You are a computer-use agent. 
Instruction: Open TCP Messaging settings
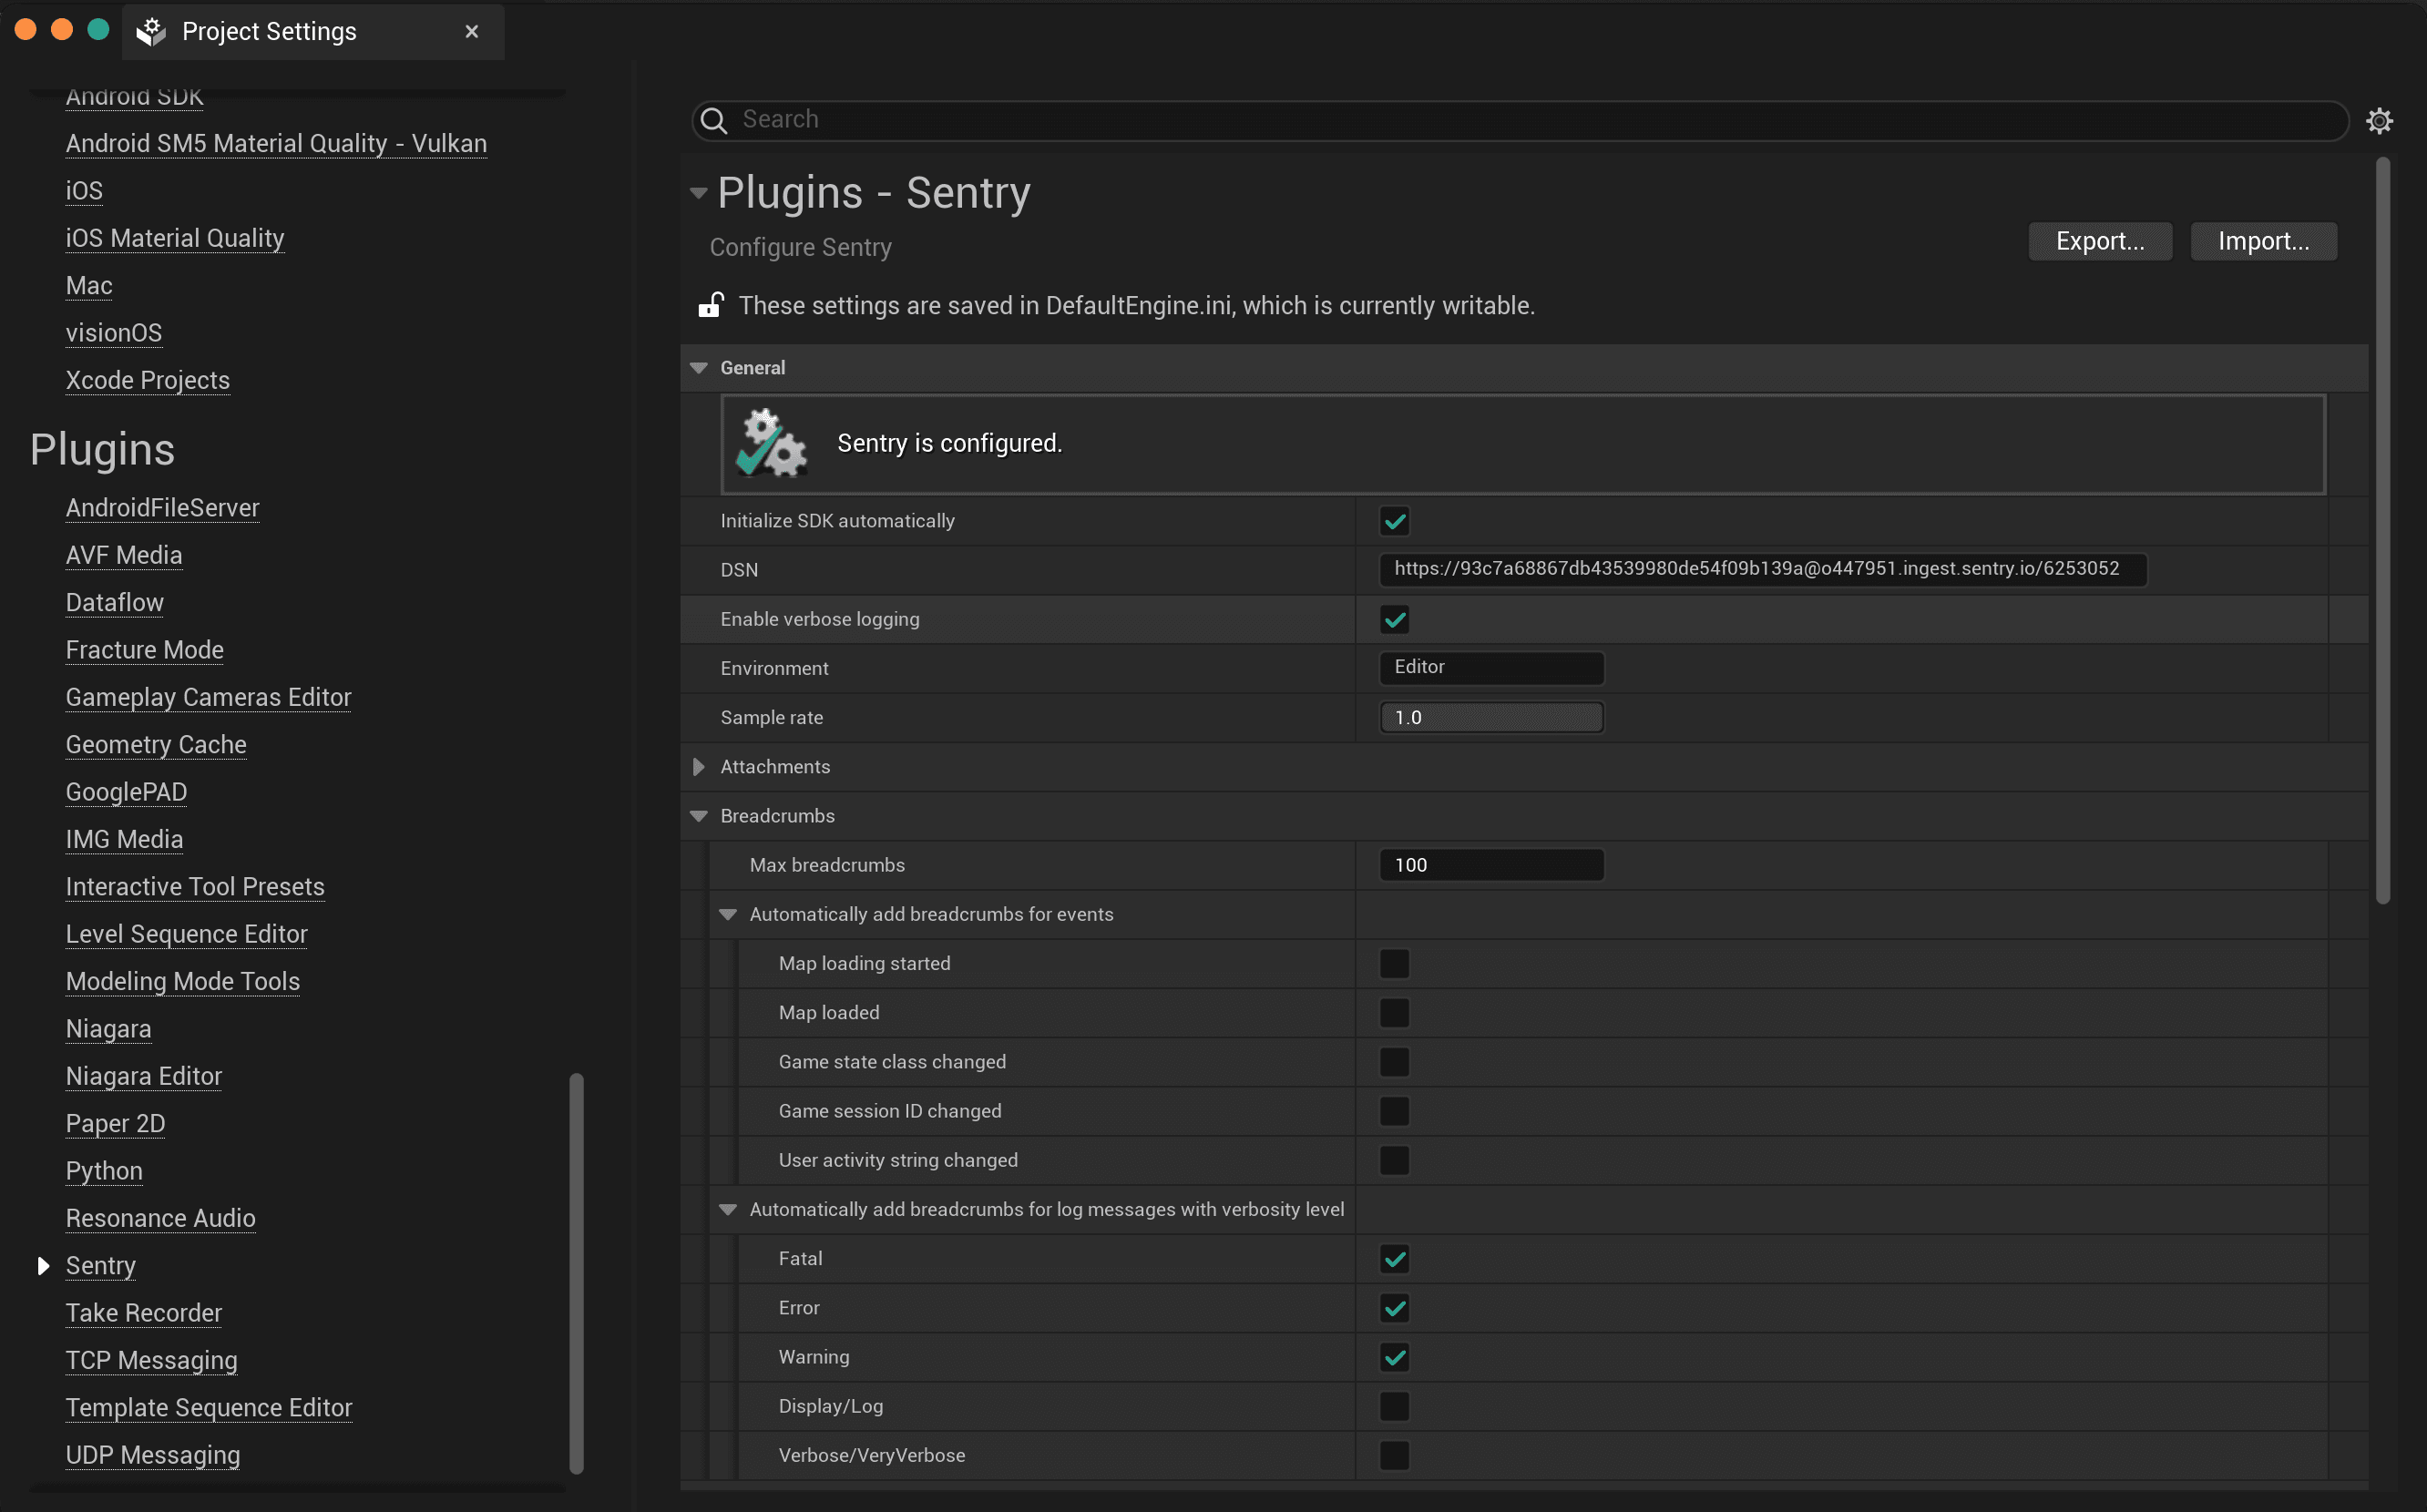tap(152, 1360)
